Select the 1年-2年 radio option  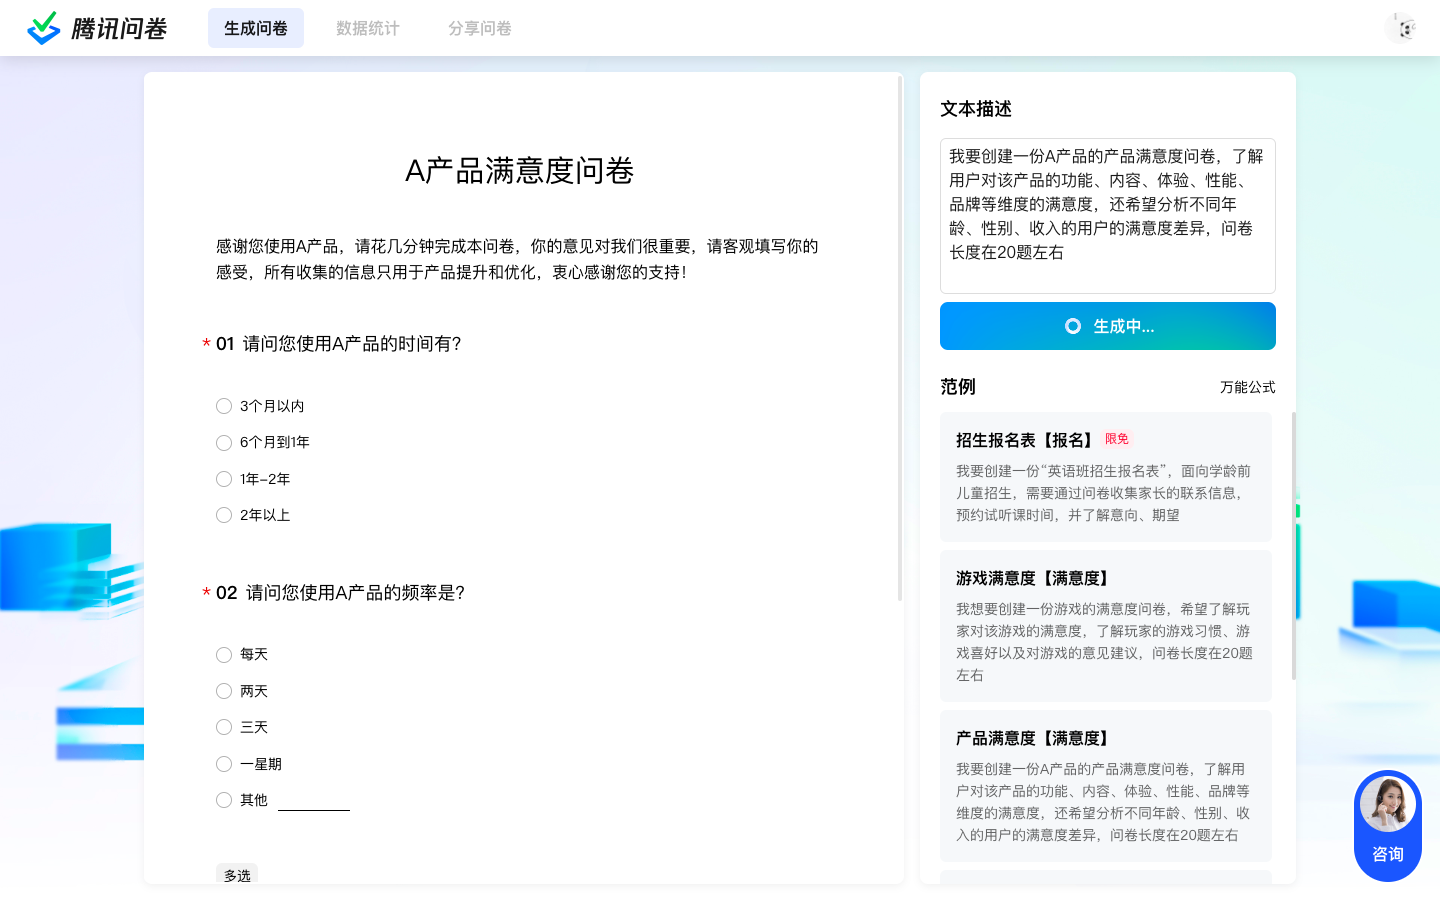(224, 479)
